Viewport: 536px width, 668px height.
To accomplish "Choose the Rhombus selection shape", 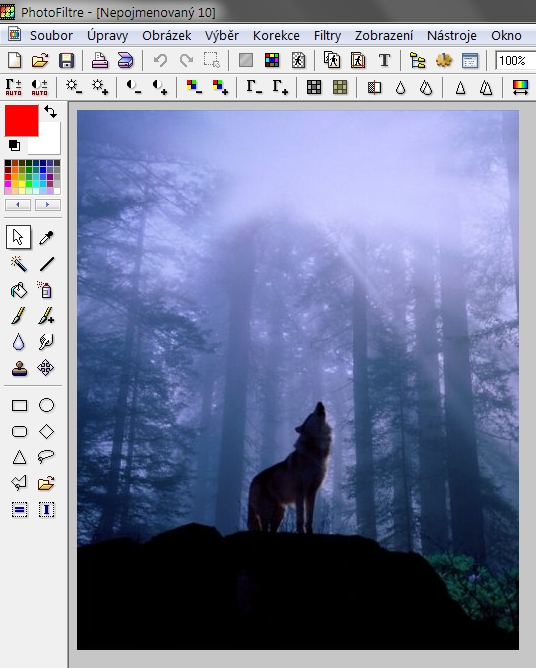I will point(46,432).
